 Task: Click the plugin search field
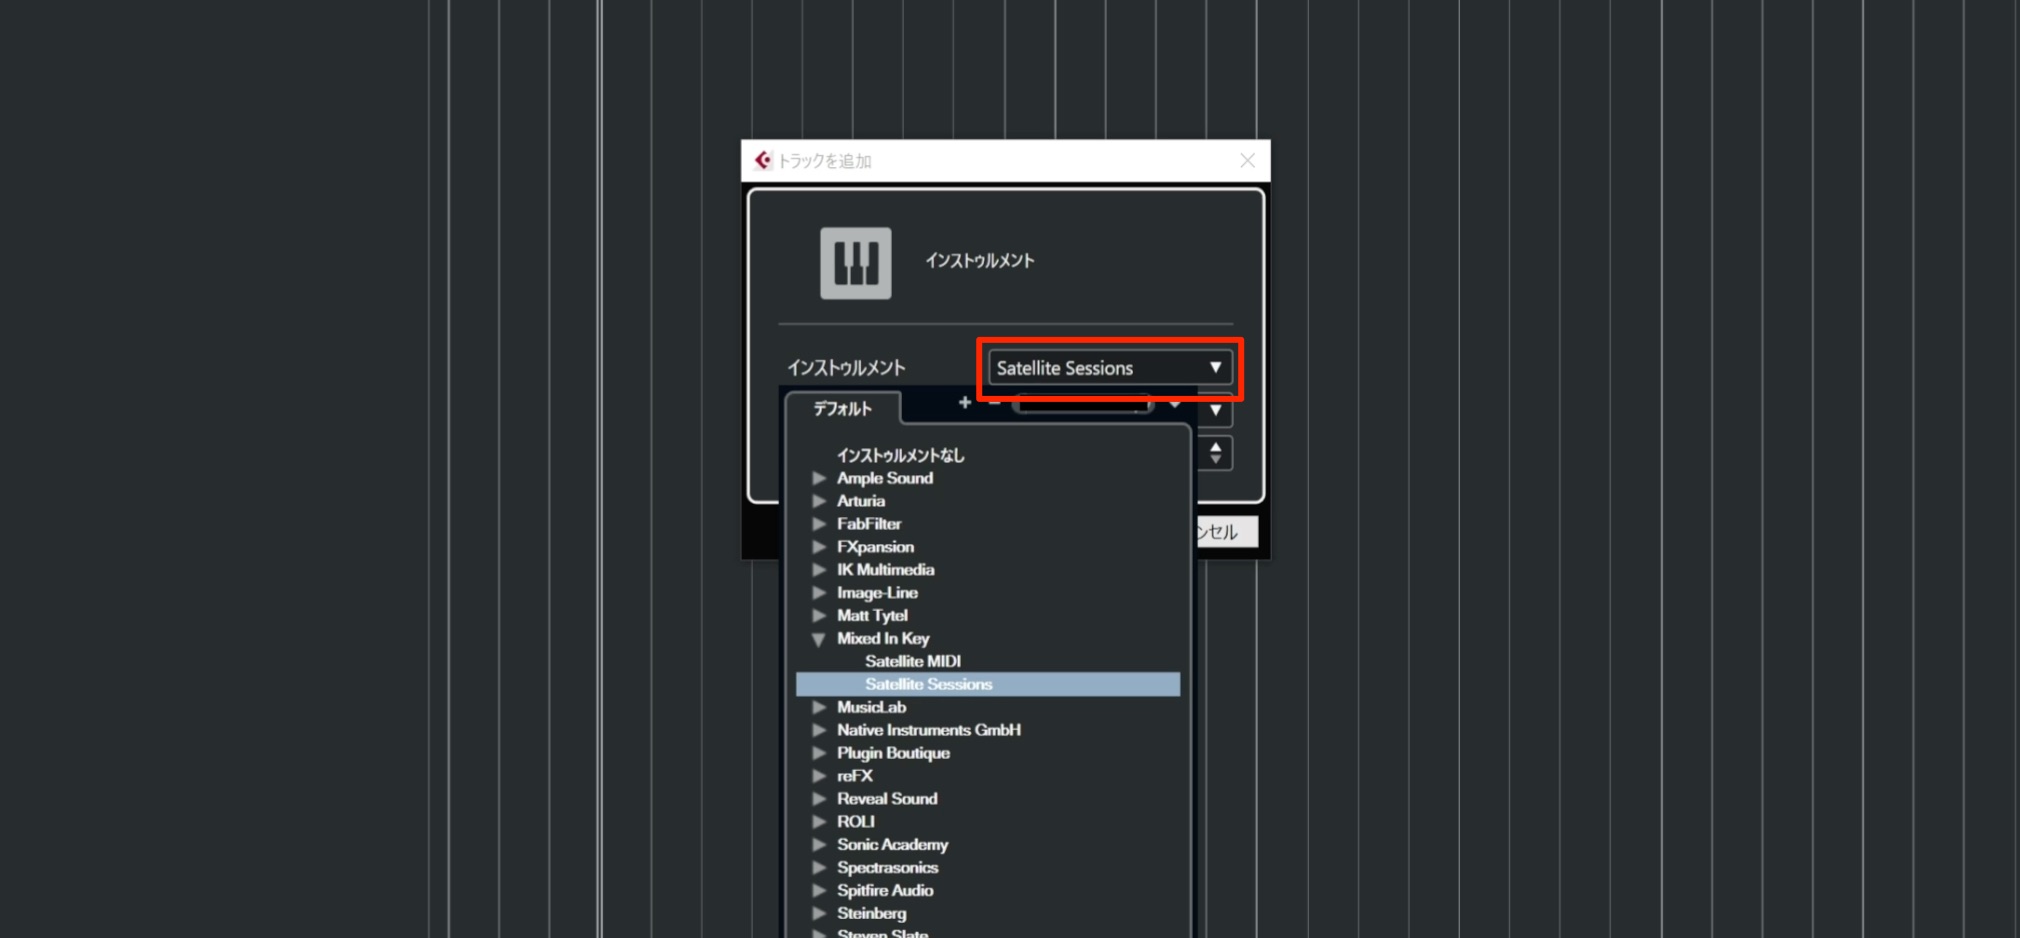(x=1083, y=404)
